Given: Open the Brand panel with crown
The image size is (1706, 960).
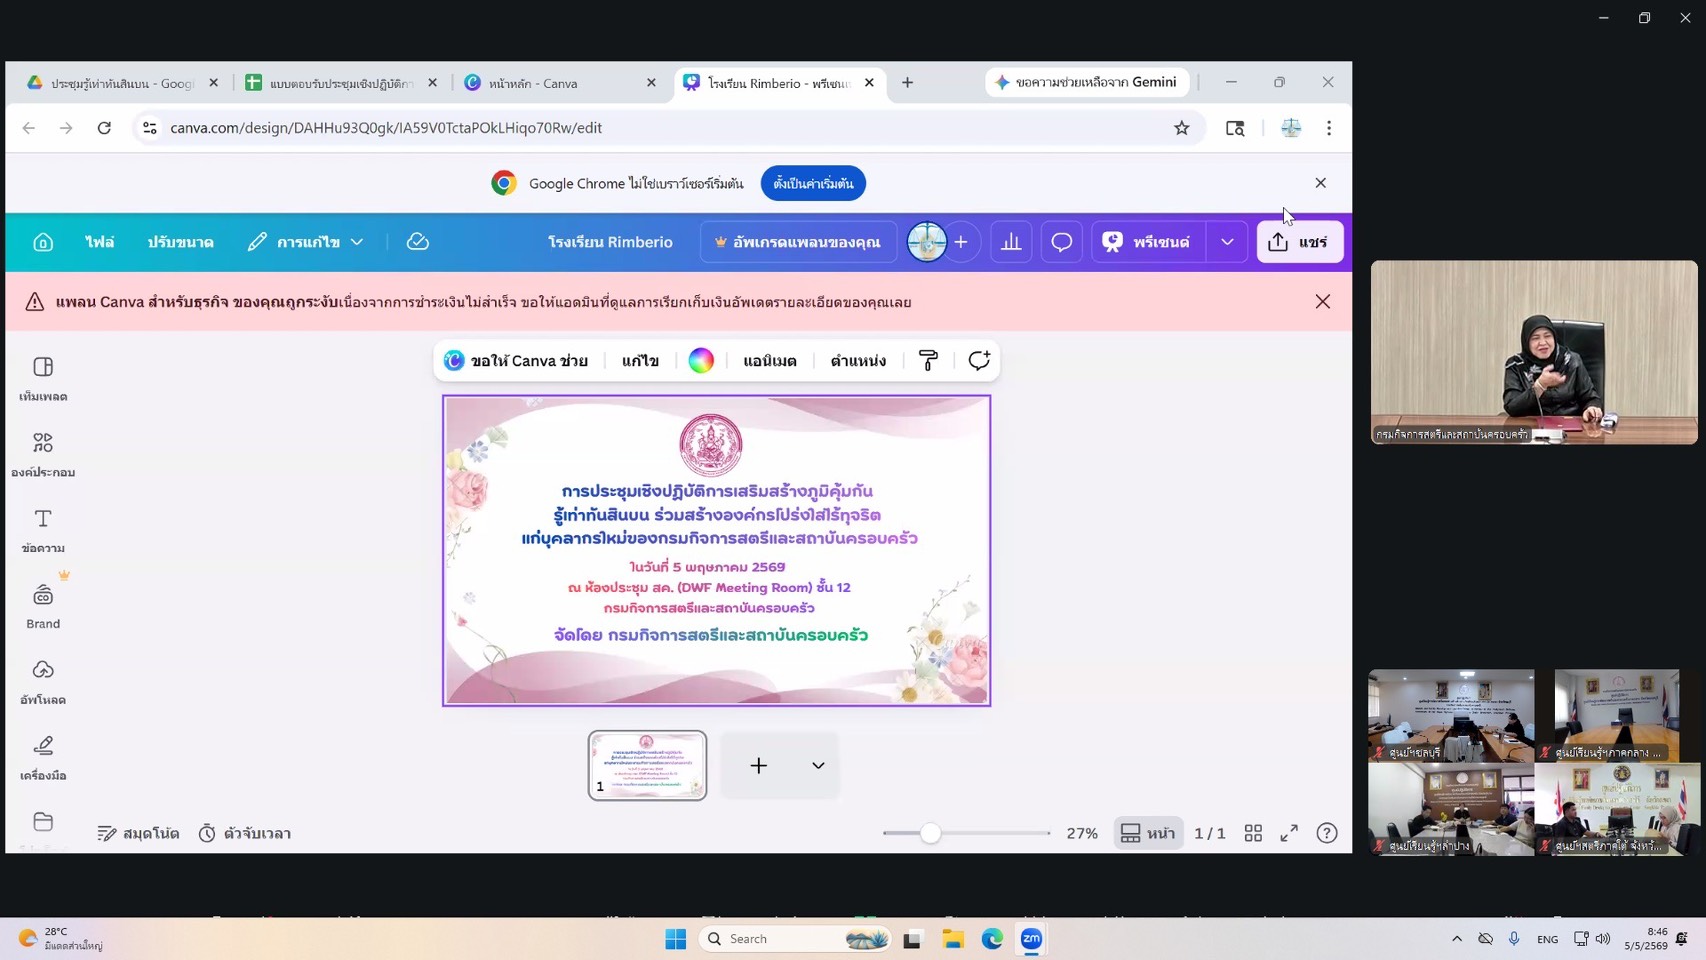Looking at the screenshot, I should click(x=42, y=606).
